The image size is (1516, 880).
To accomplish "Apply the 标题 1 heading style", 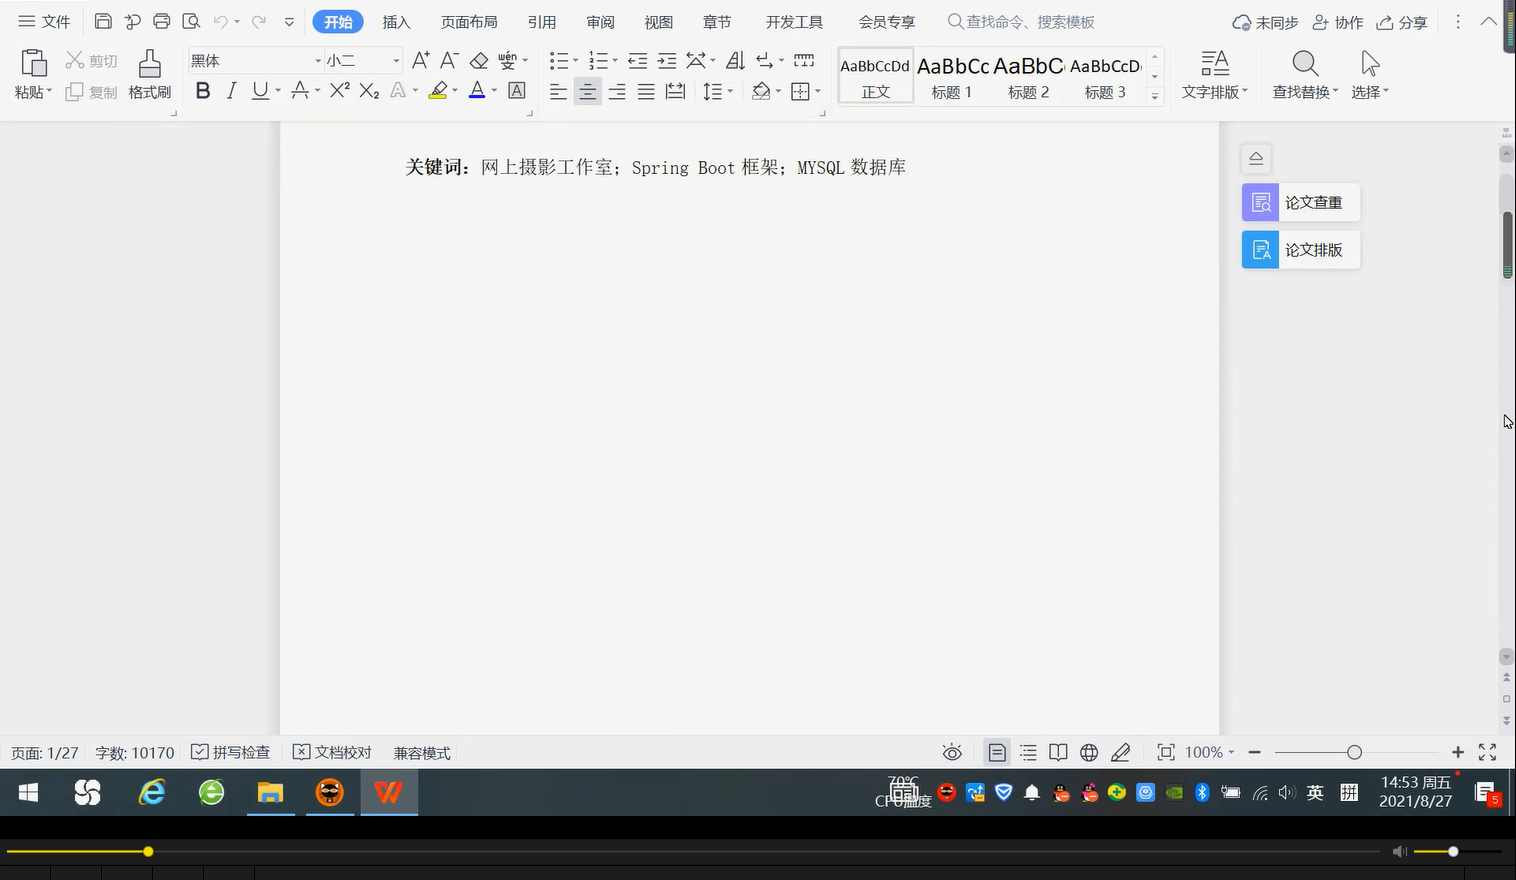I will [x=951, y=76].
